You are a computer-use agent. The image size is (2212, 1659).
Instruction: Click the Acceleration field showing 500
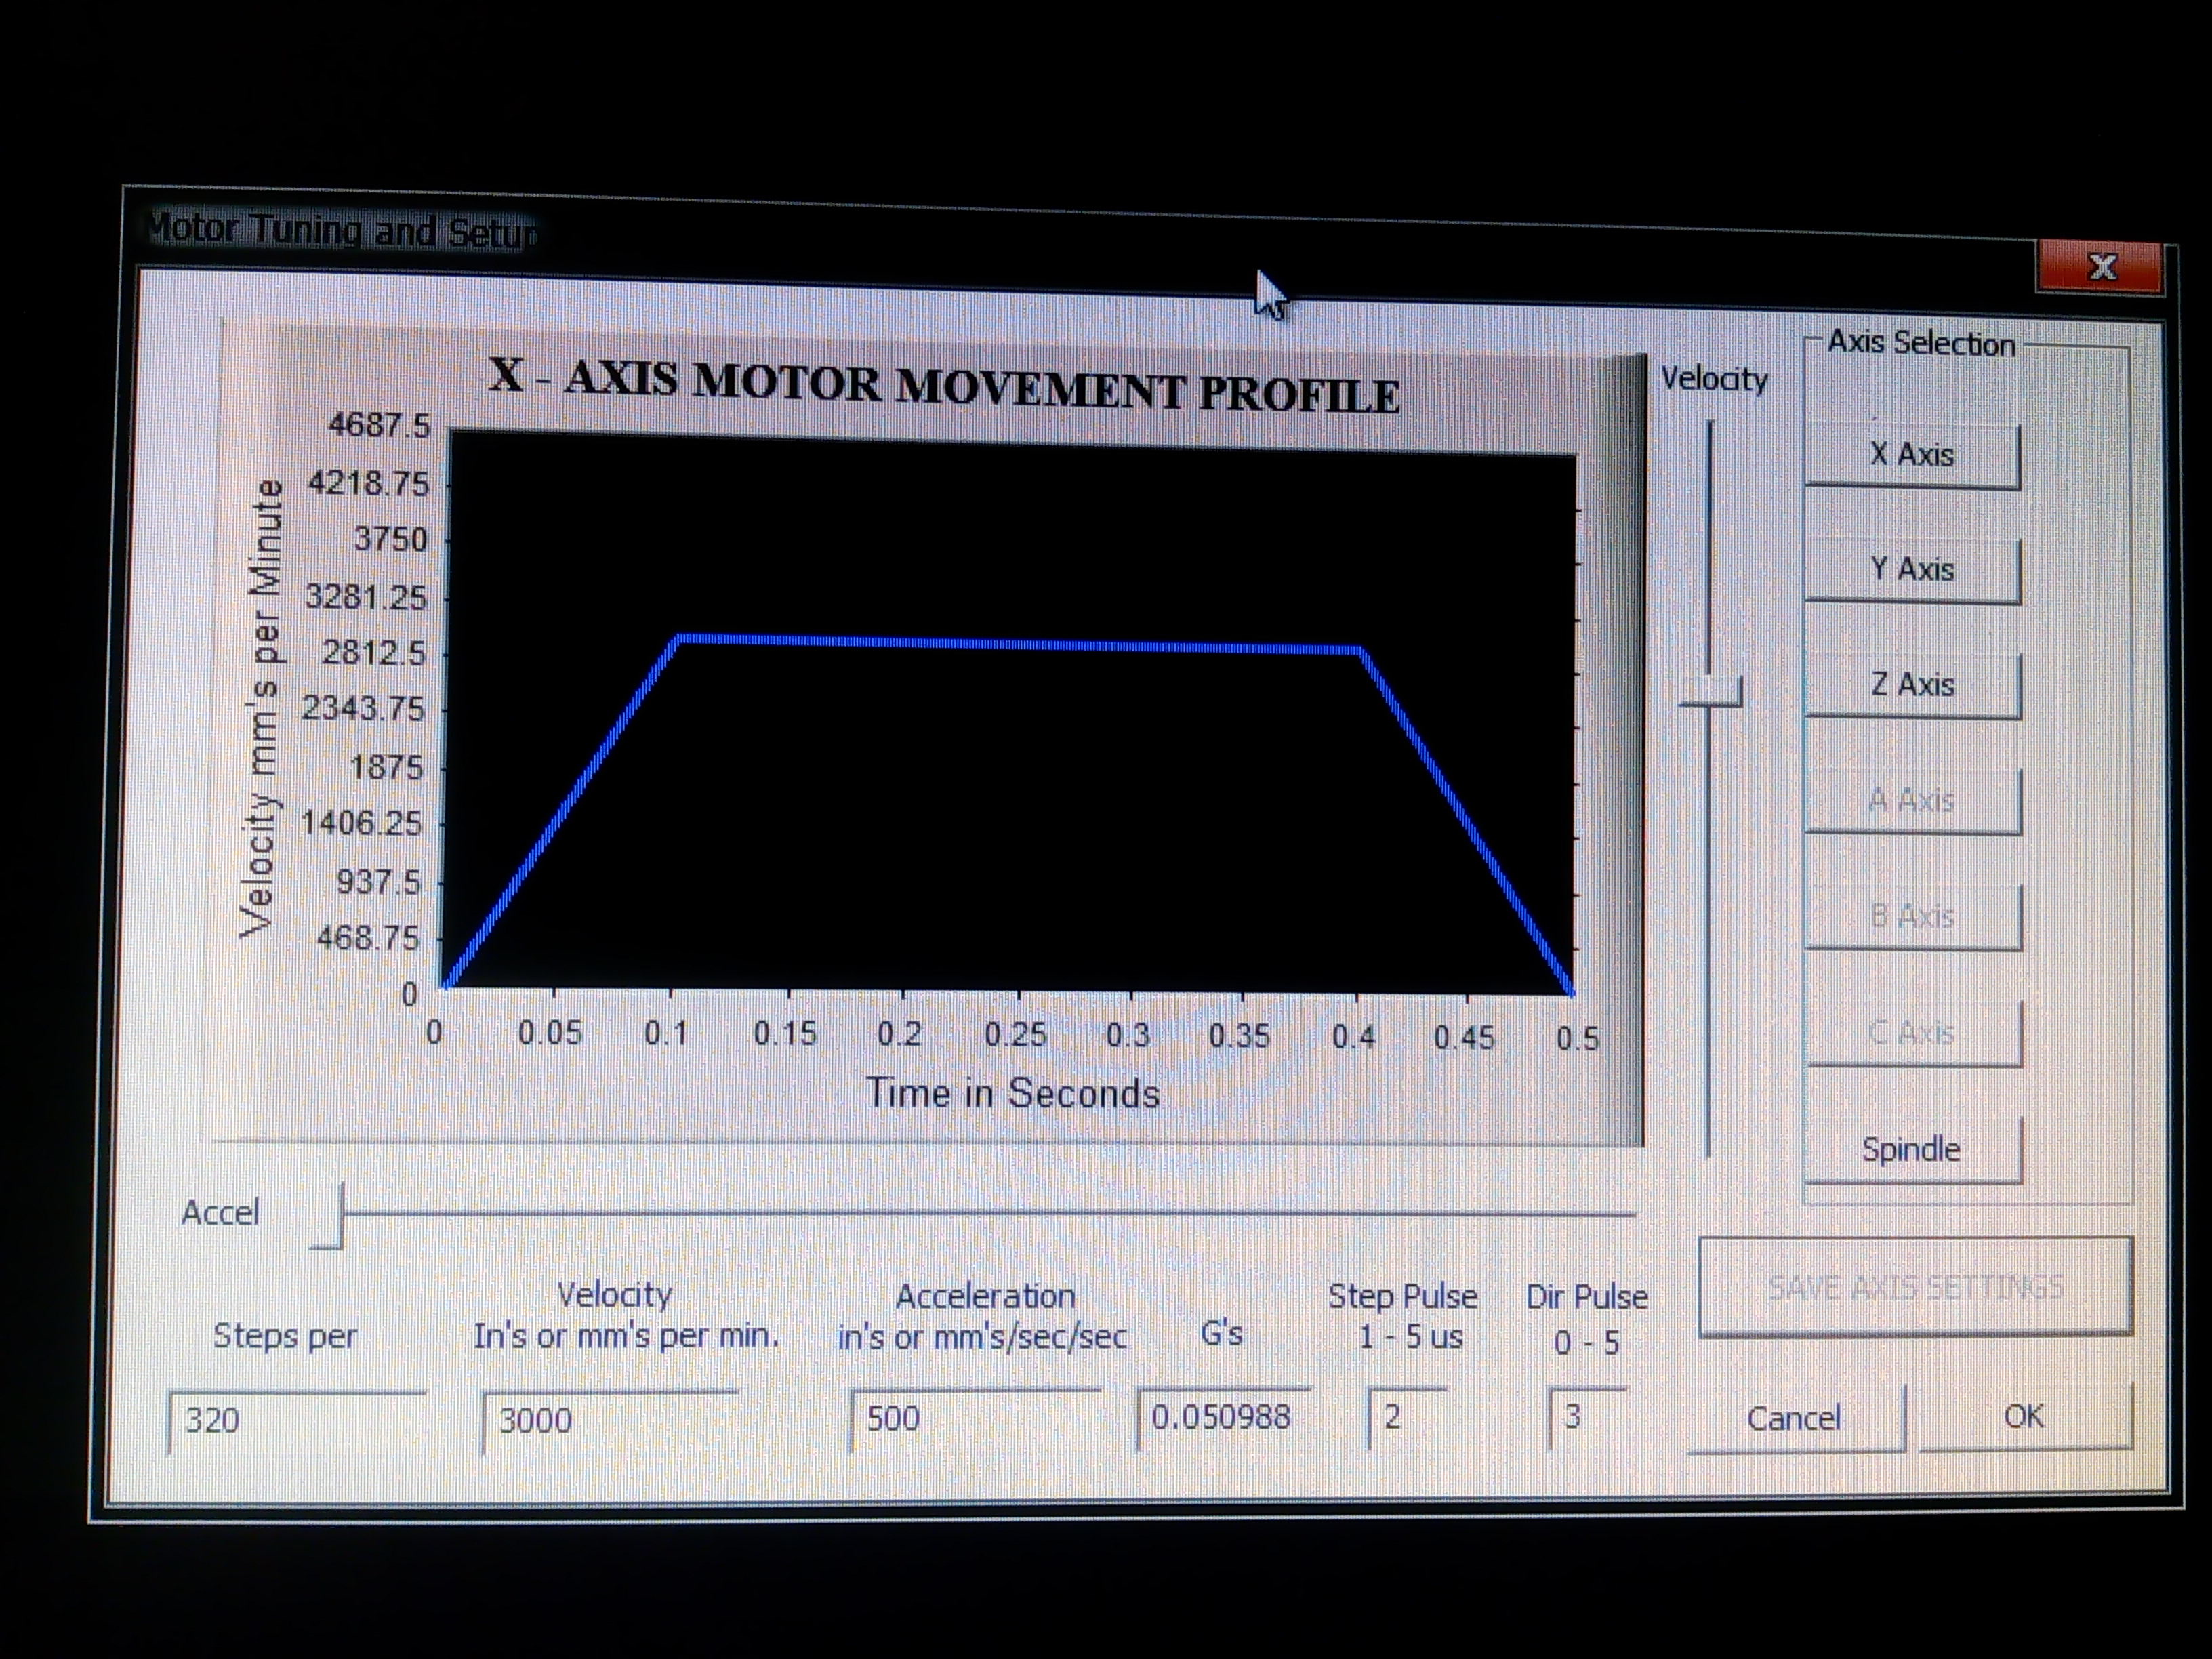(x=975, y=1419)
